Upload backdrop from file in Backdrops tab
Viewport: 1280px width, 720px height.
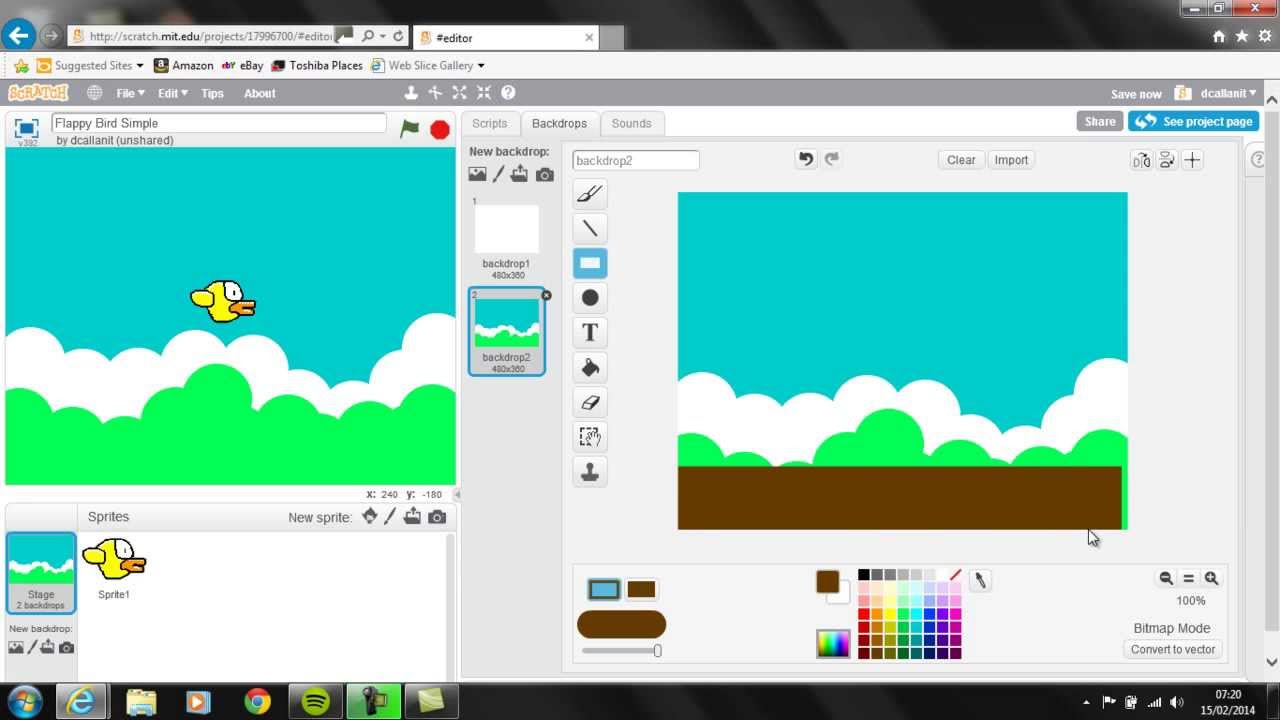(x=519, y=174)
